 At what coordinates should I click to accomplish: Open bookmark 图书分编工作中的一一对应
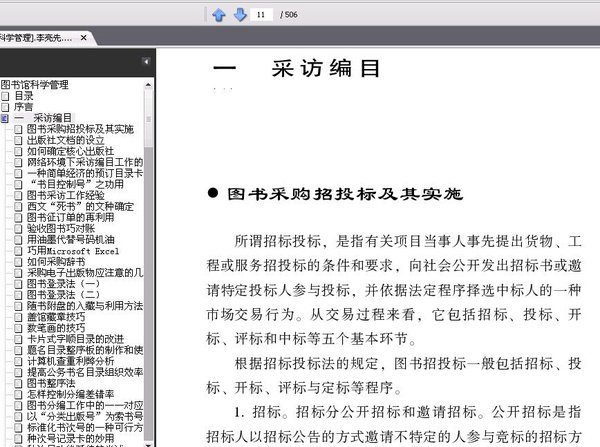(85, 405)
